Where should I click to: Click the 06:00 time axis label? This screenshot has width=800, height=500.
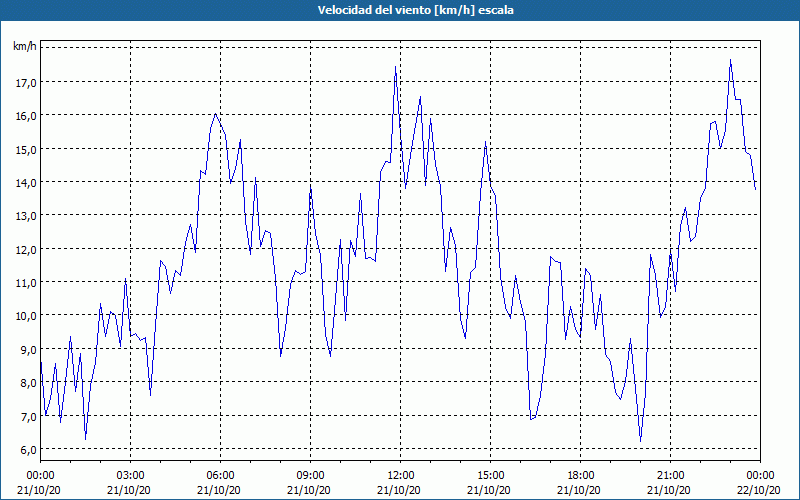pos(220,476)
